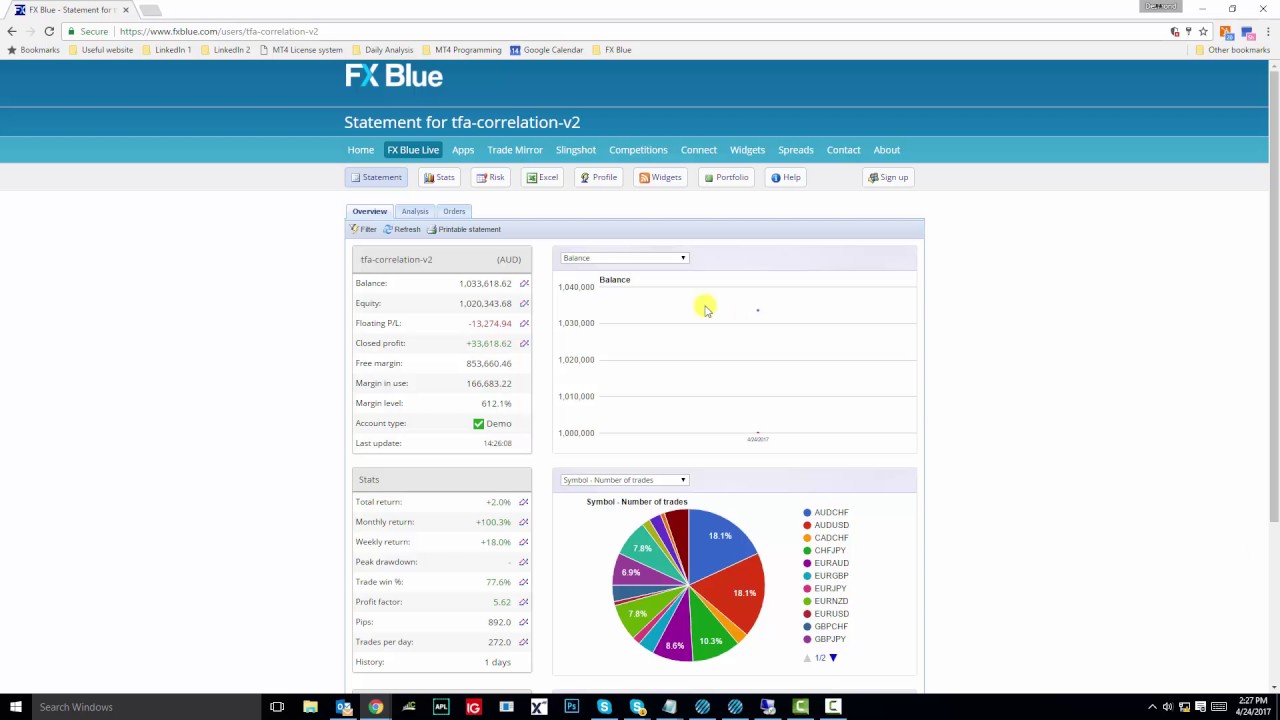Go to Home in navigation bar
The height and width of the screenshot is (720, 1280).
(361, 150)
